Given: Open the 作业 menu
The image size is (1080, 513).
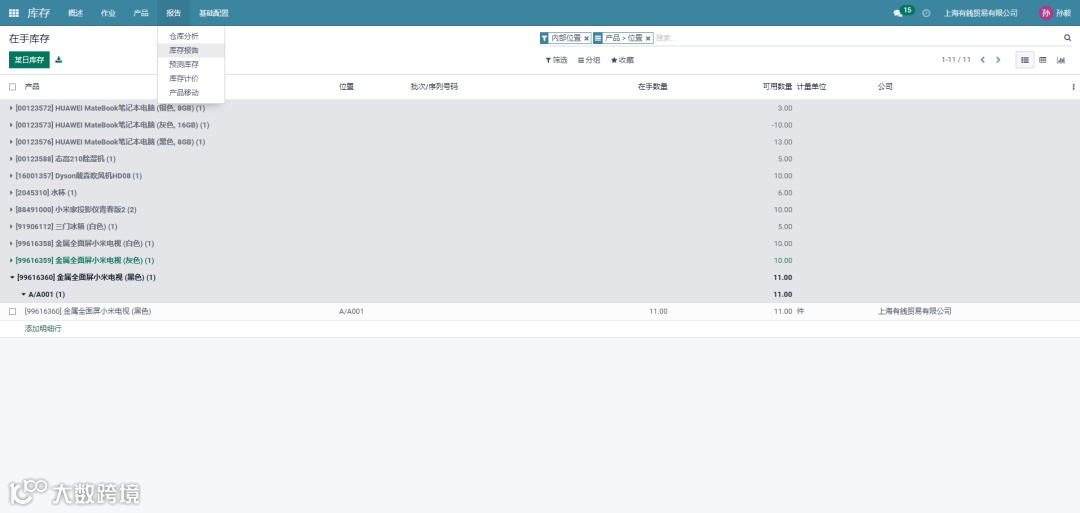Looking at the screenshot, I should pos(108,13).
